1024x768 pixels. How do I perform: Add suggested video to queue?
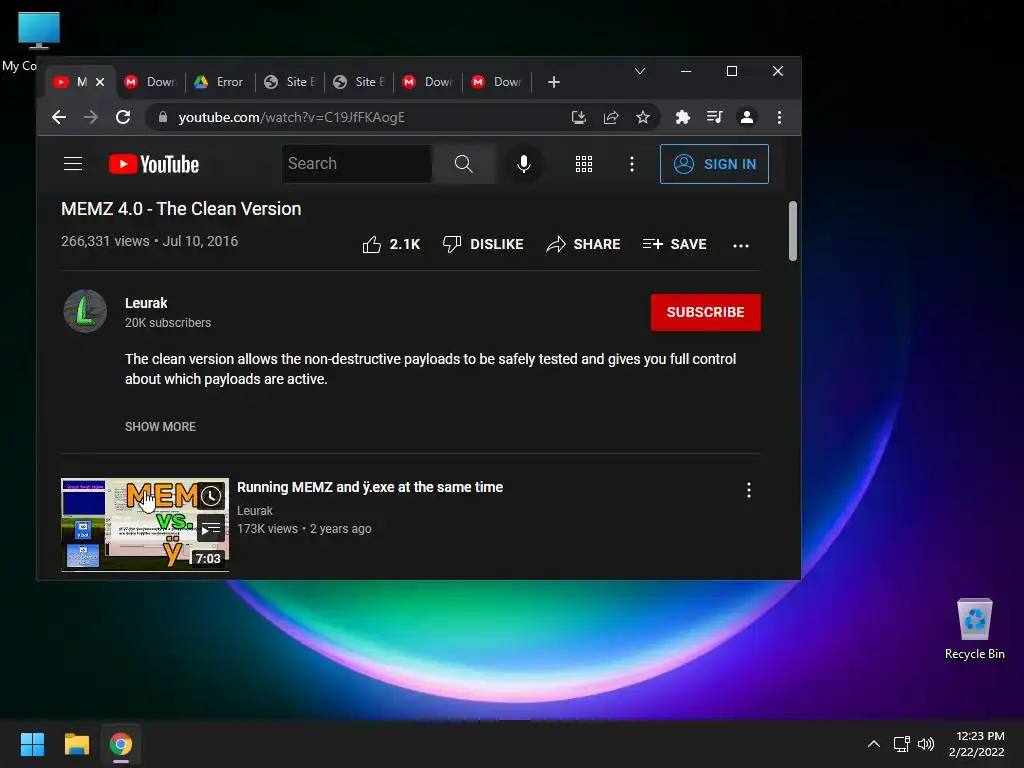coord(211,529)
